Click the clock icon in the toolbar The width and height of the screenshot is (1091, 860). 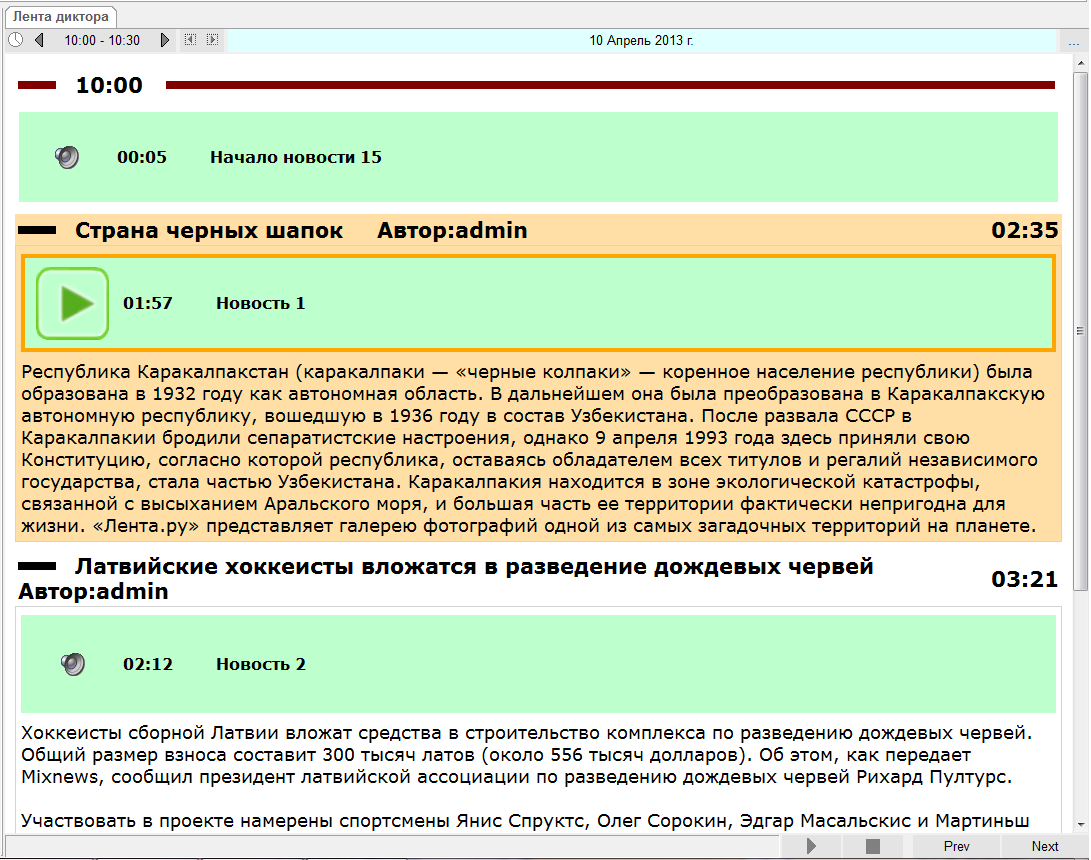pyautogui.click(x=16, y=40)
